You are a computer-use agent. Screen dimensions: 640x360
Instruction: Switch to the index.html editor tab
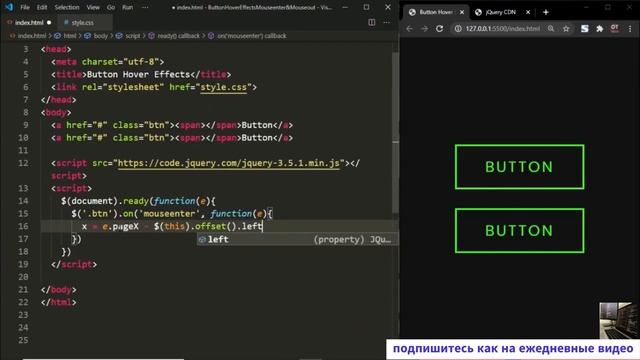(29, 22)
